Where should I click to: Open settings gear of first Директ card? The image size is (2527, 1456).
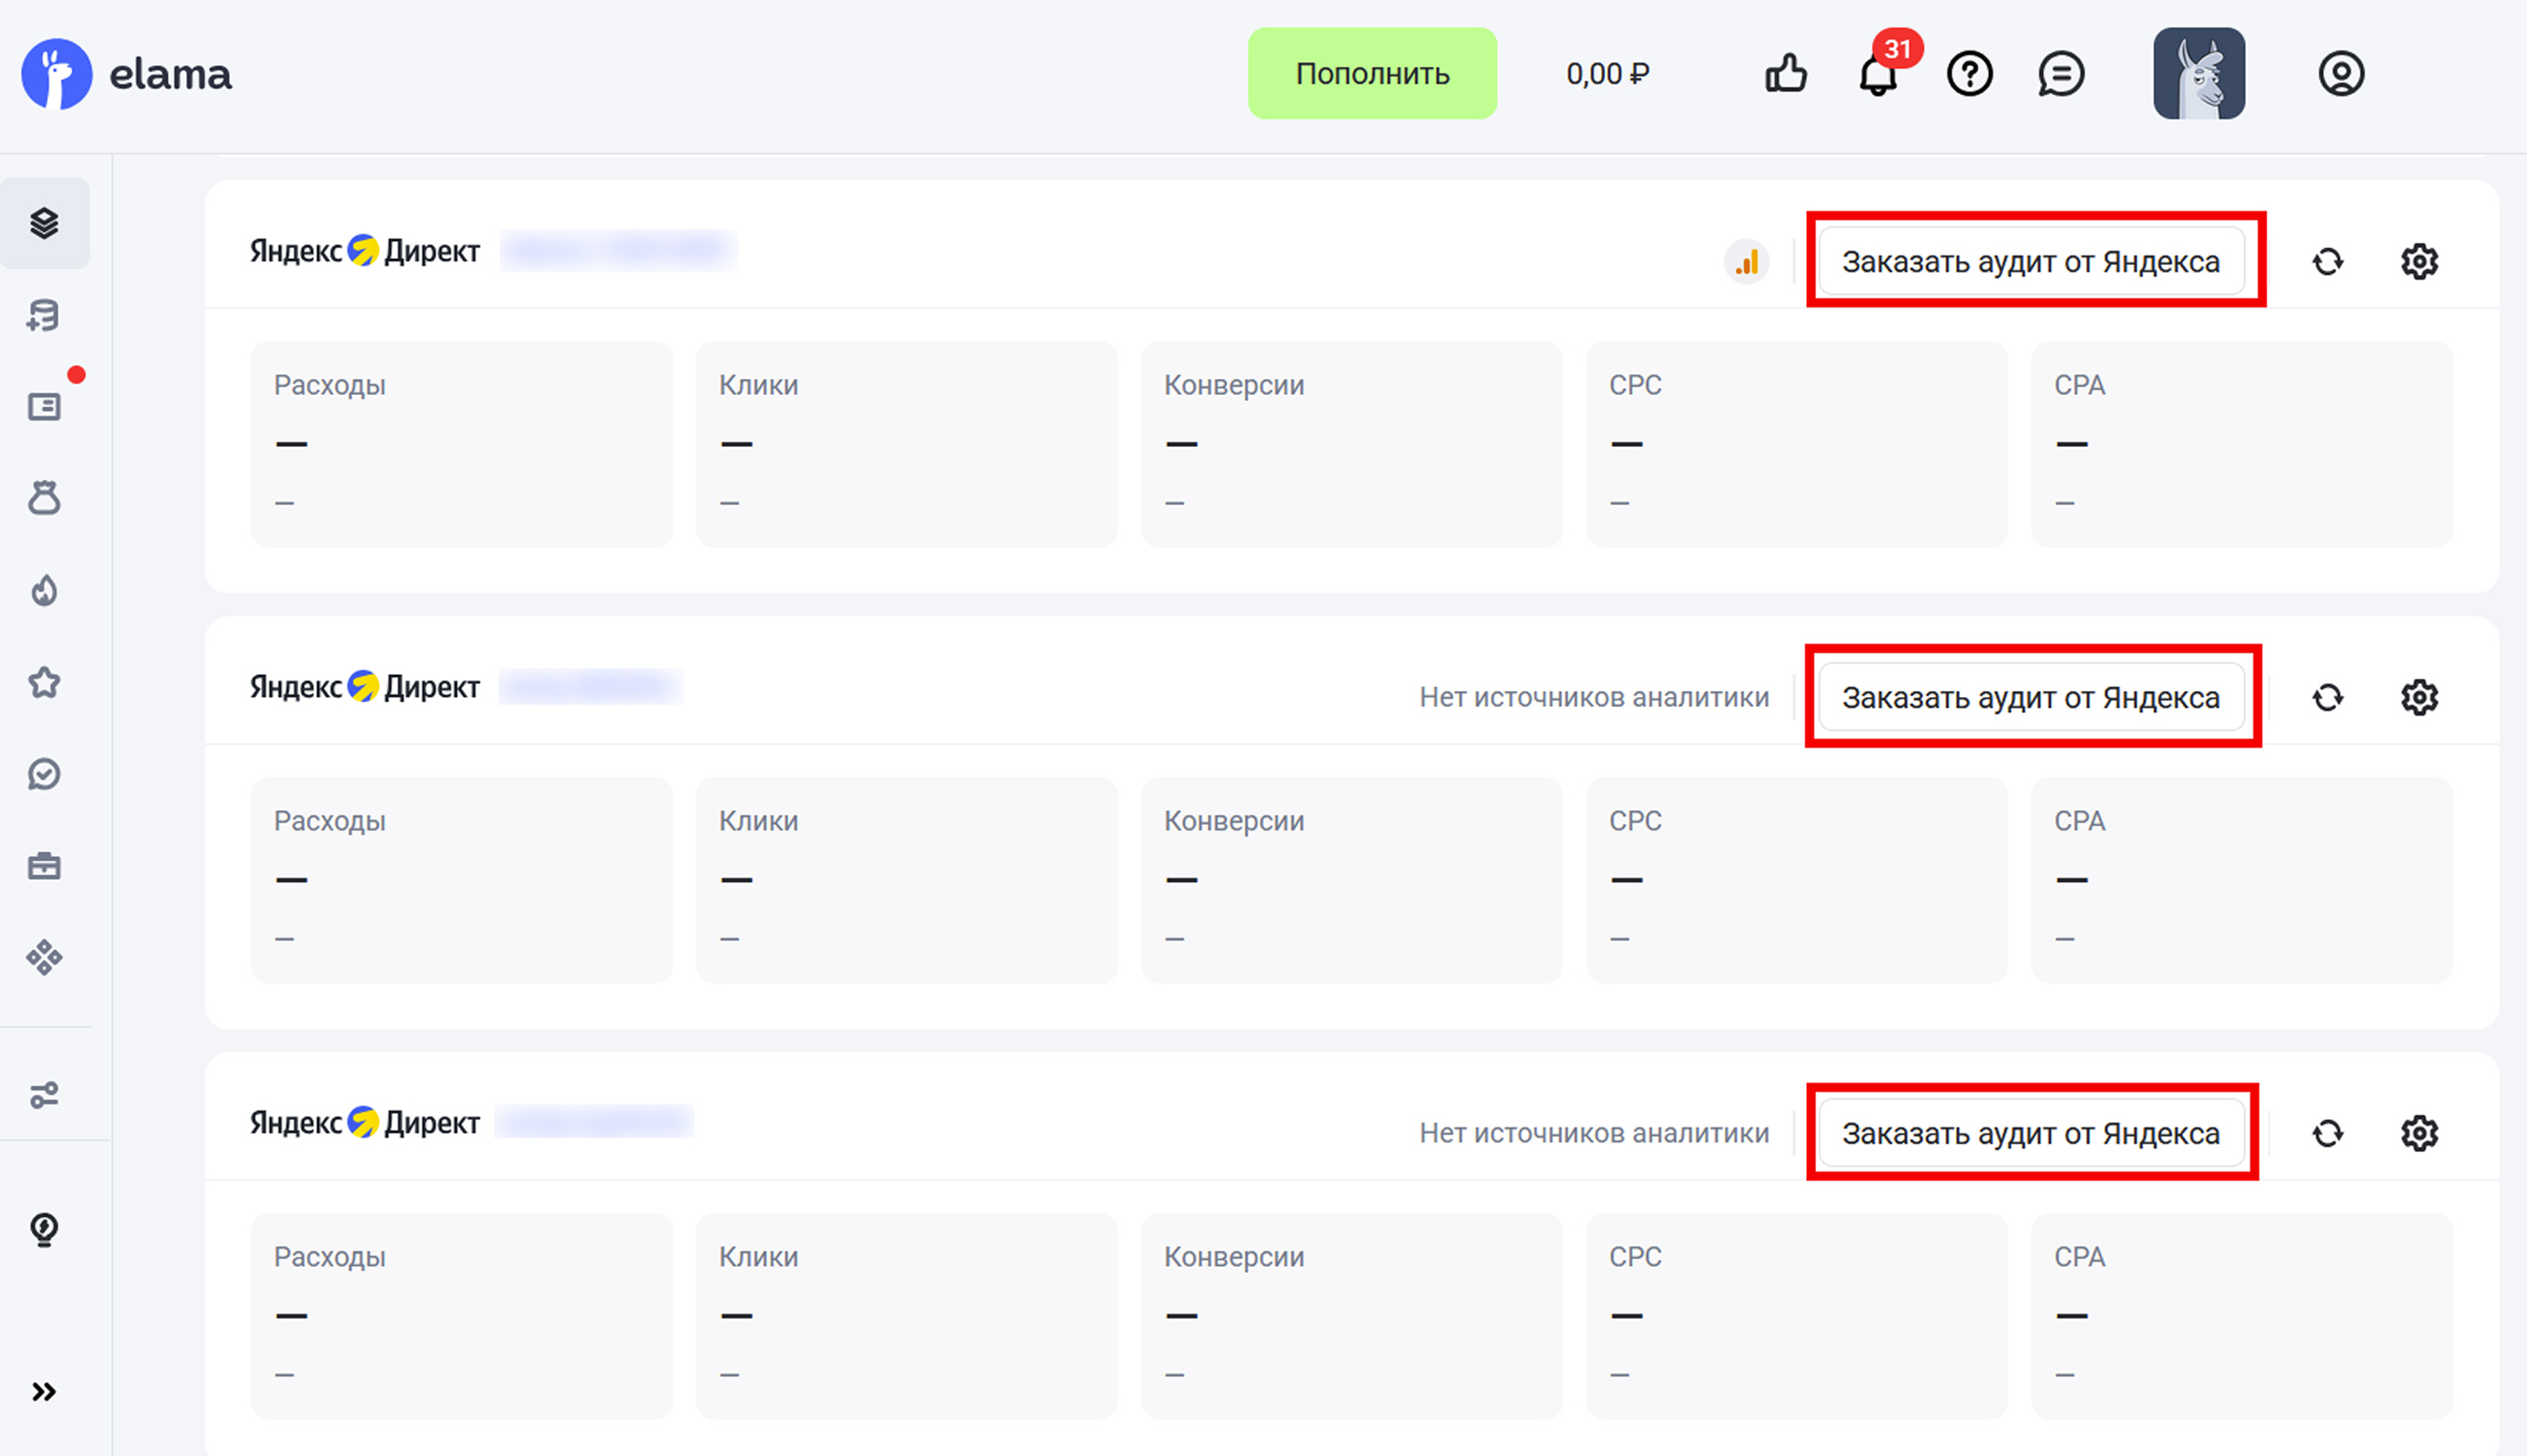pos(2420,262)
